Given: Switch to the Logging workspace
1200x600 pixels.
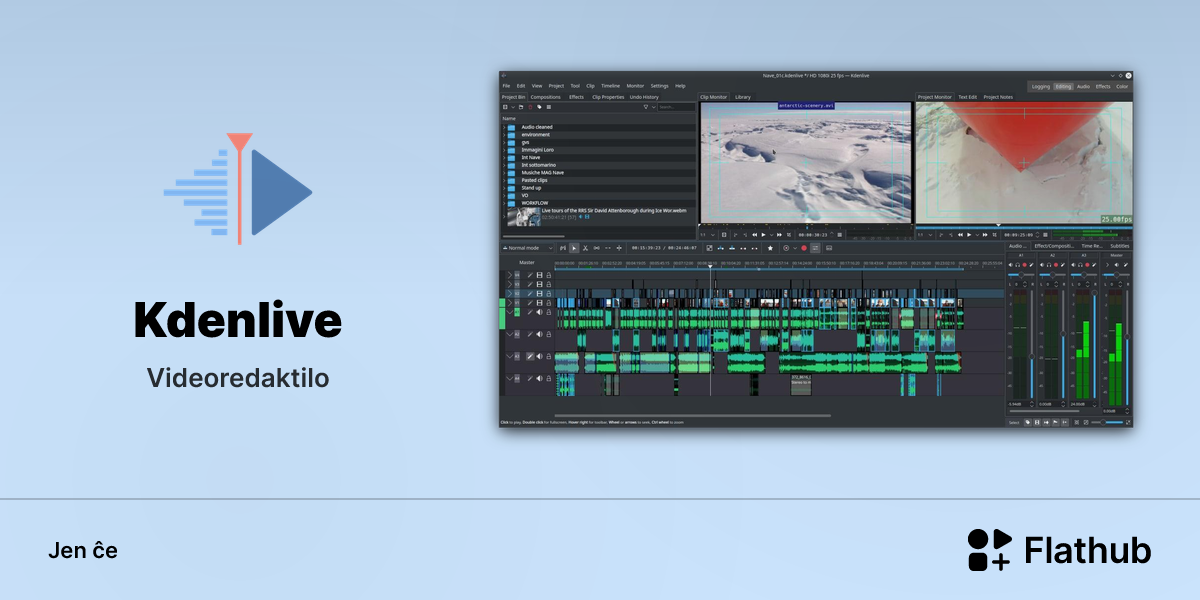Looking at the screenshot, I should pos(1041,87).
